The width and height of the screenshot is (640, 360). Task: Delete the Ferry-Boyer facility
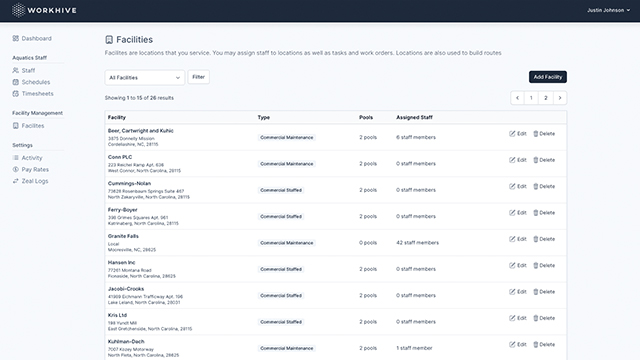(544, 213)
